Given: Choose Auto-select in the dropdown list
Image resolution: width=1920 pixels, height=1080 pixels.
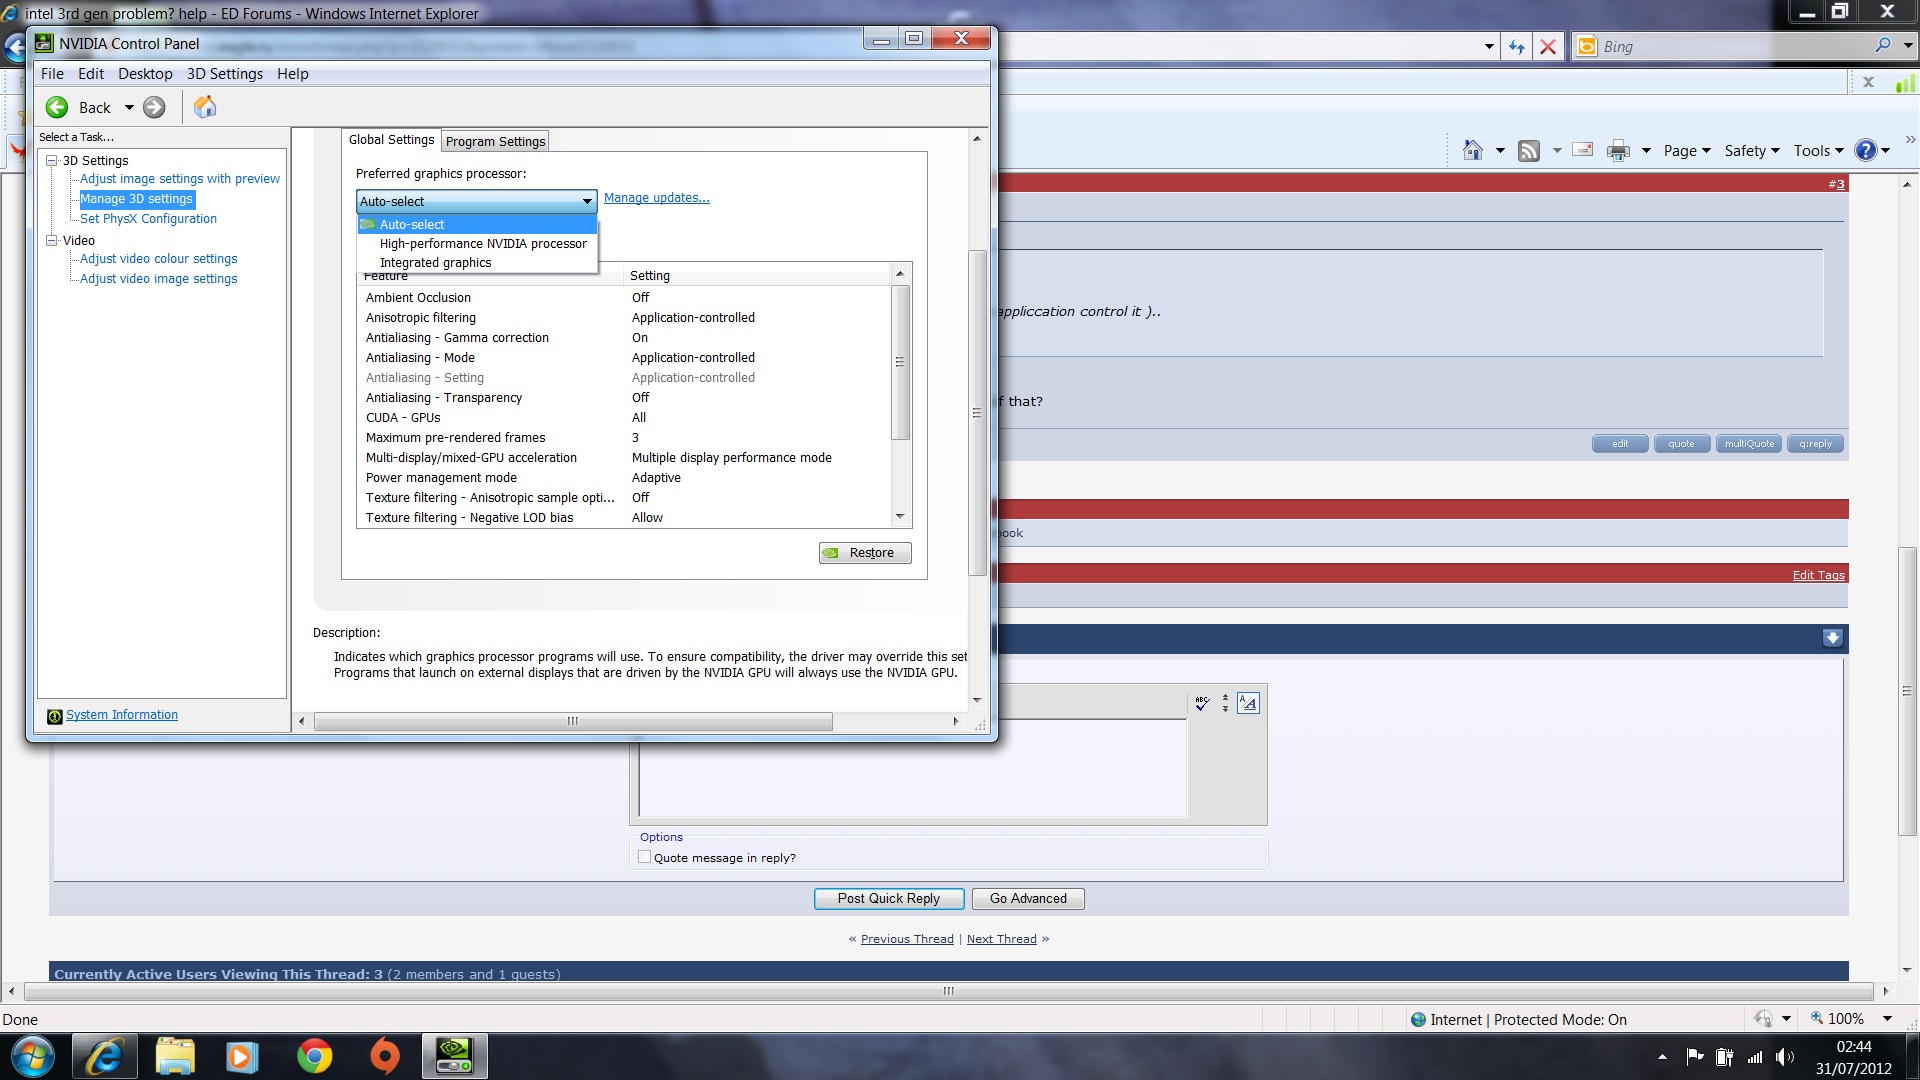Looking at the screenshot, I should [x=477, y=224].
